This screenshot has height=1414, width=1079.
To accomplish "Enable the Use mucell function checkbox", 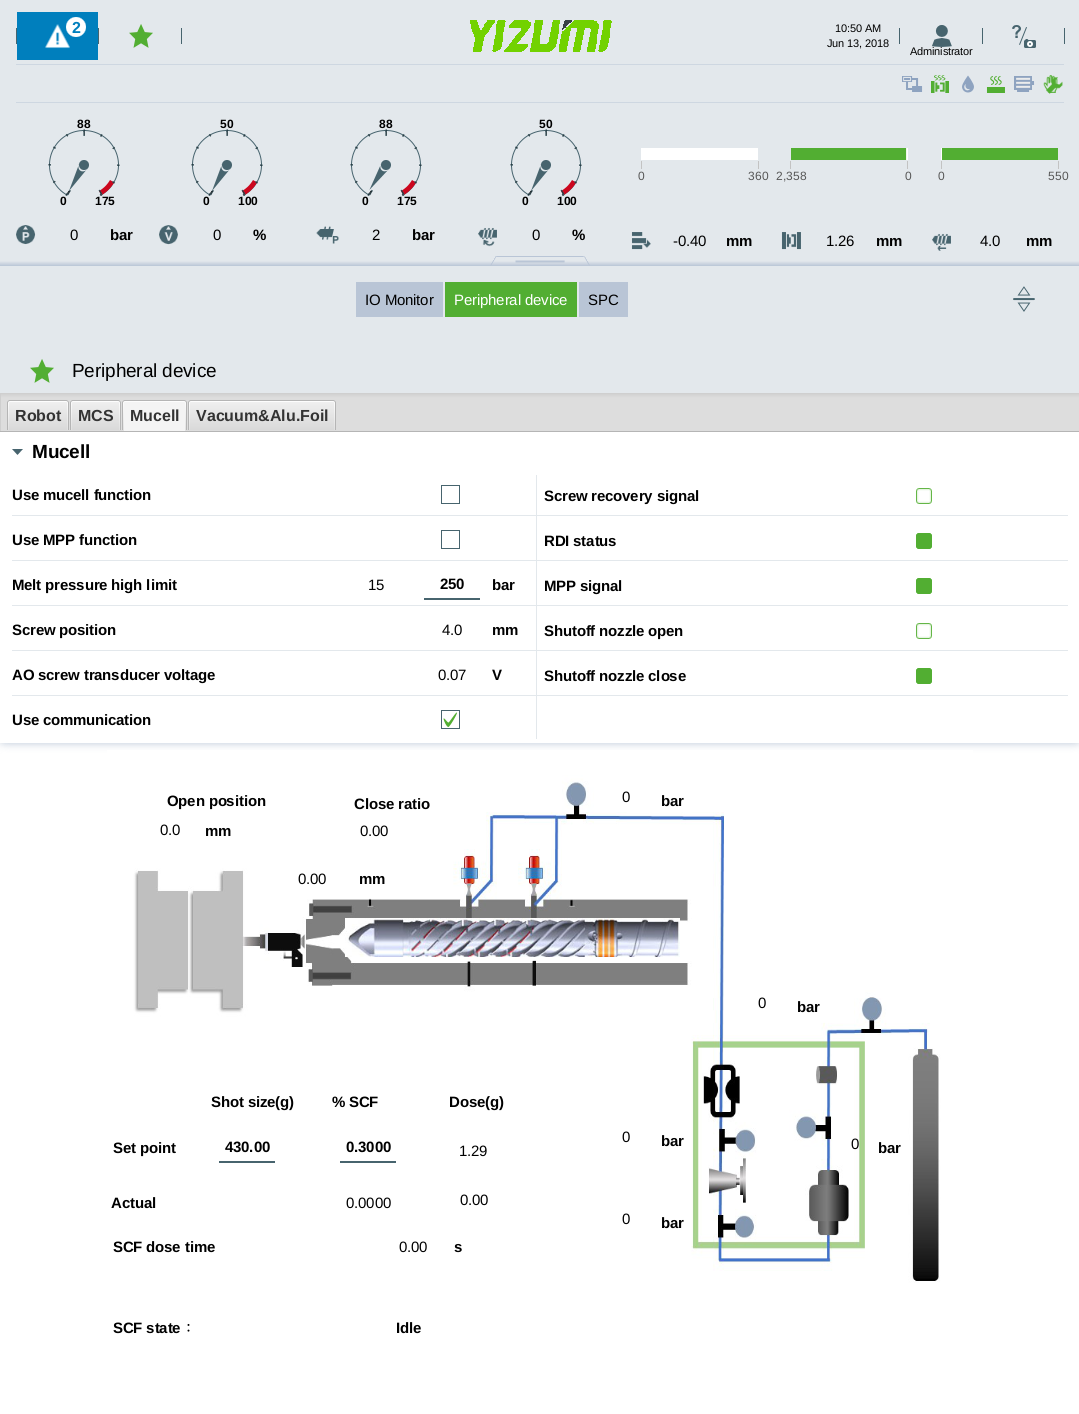I will [450, 495].
